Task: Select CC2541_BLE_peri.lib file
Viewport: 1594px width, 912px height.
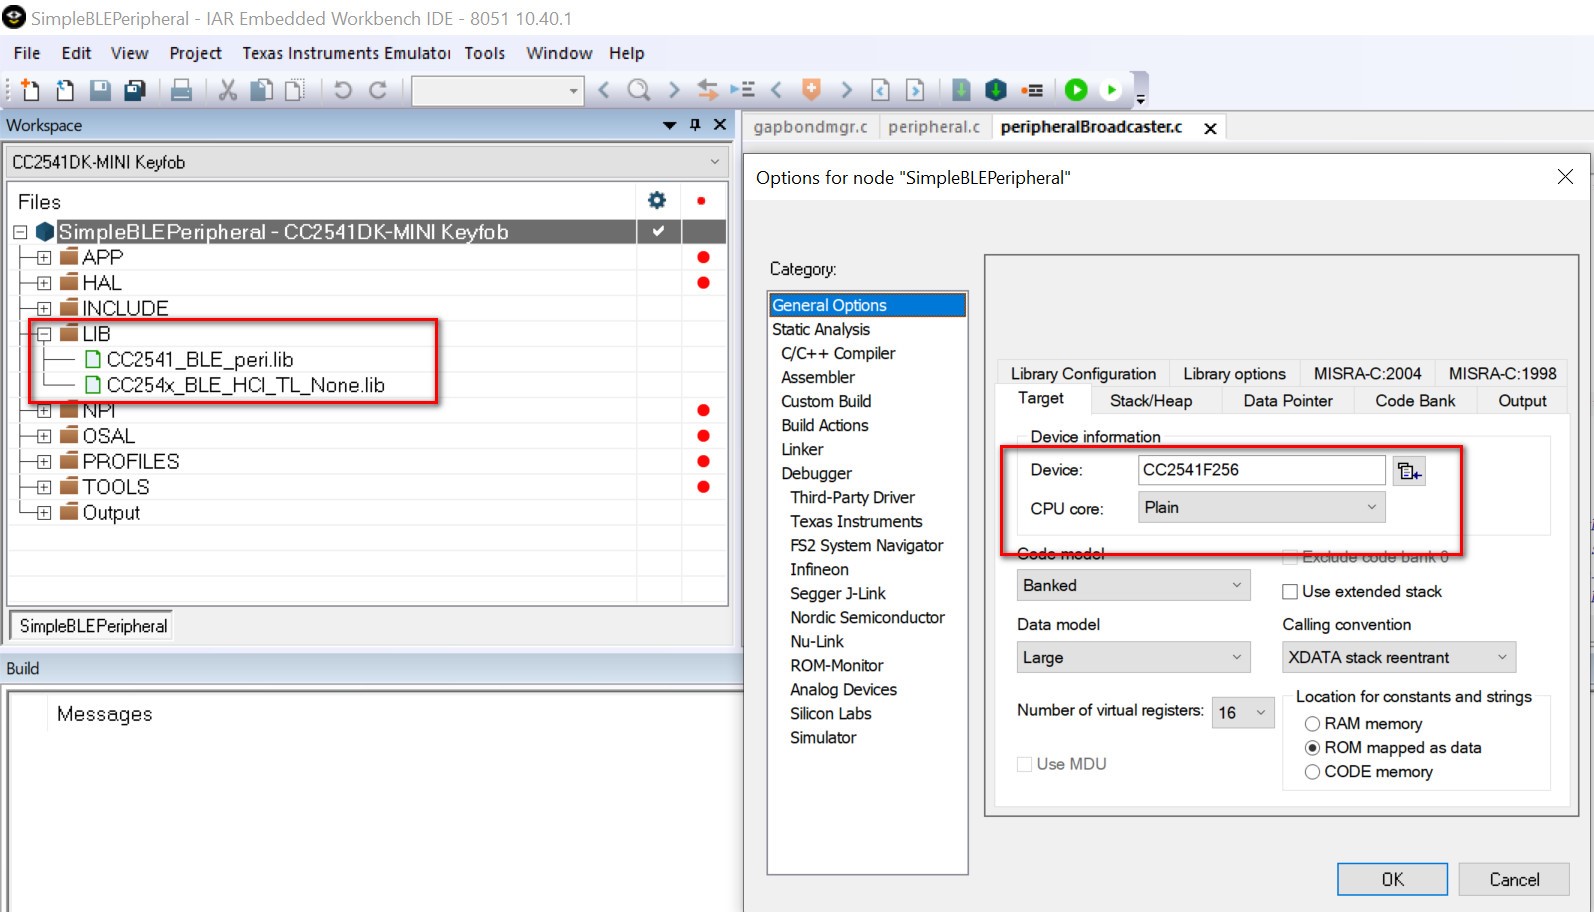Action: (x=199, y=360)
